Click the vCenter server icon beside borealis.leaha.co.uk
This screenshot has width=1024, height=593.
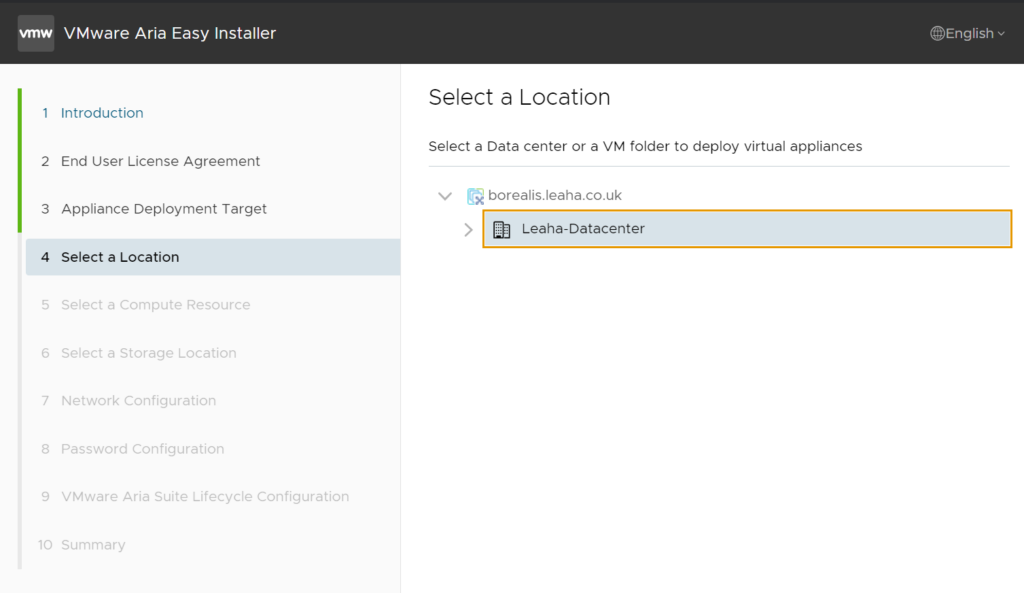coord(475,196)
